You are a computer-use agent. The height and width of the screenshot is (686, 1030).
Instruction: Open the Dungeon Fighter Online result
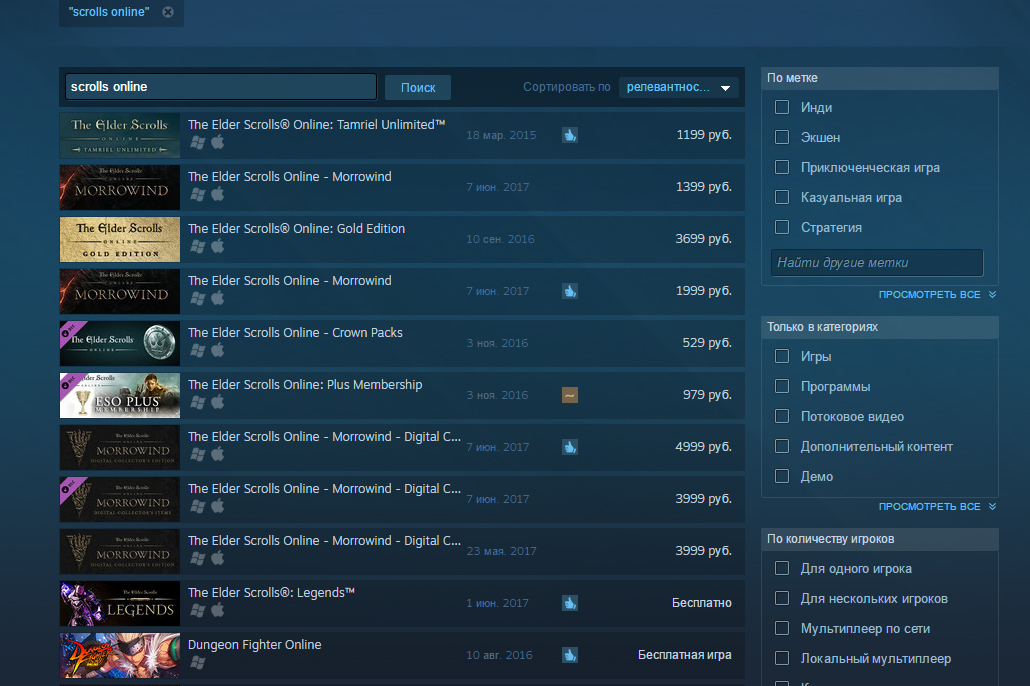(402, 655)
